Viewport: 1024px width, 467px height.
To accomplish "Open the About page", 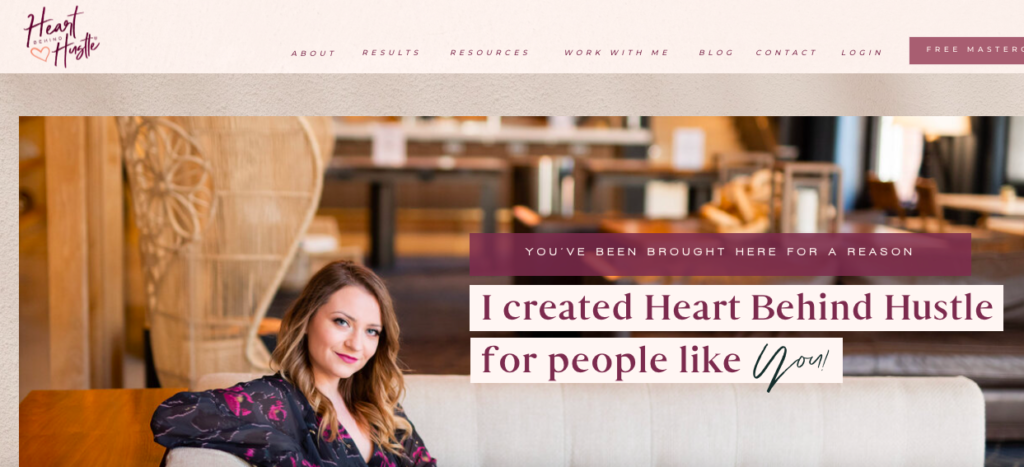I will coord(313,53).
